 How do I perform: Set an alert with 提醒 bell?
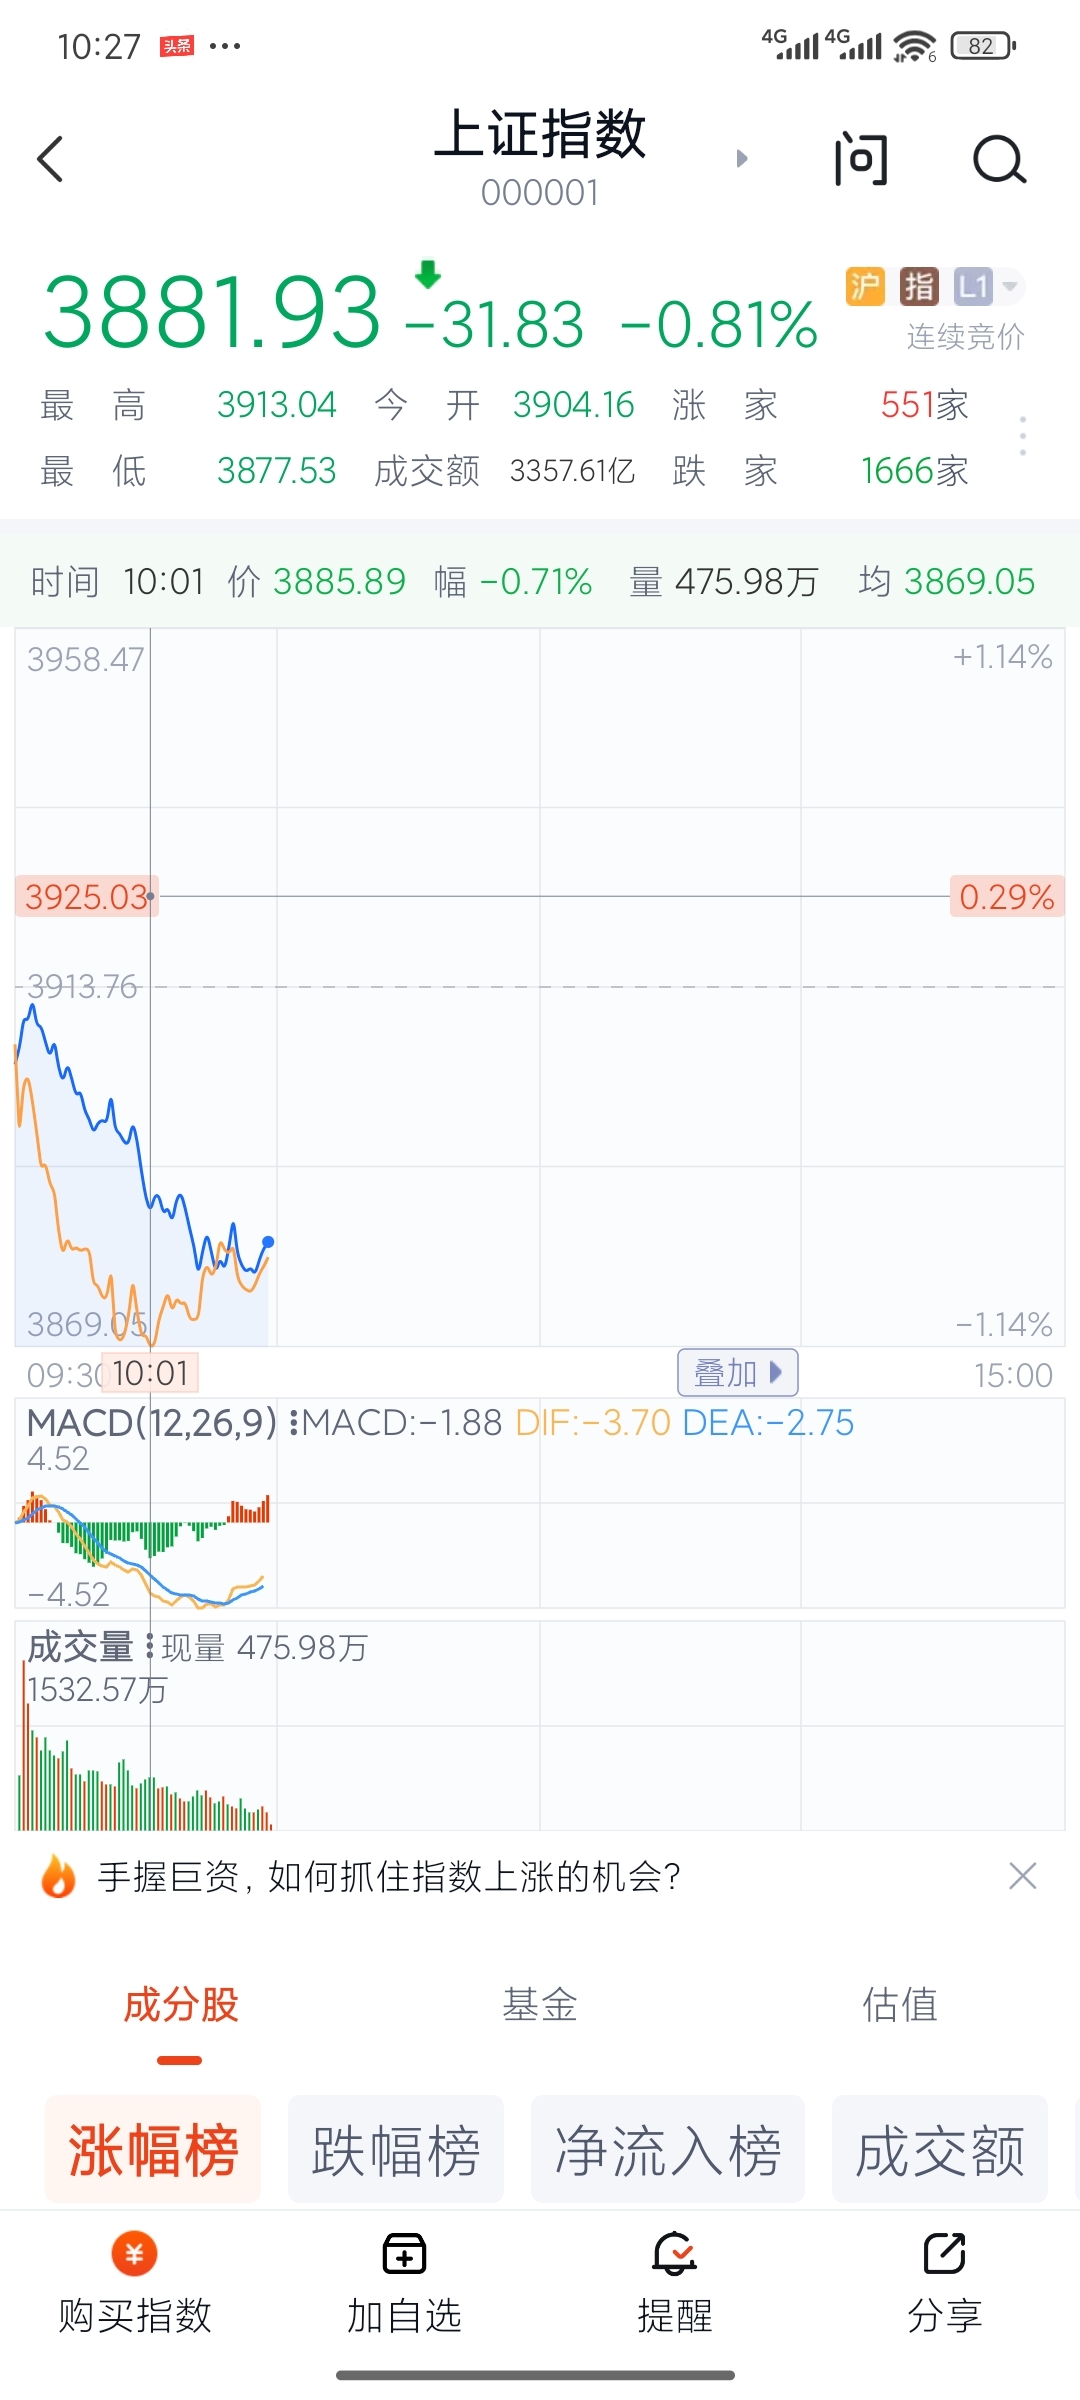675,2254
